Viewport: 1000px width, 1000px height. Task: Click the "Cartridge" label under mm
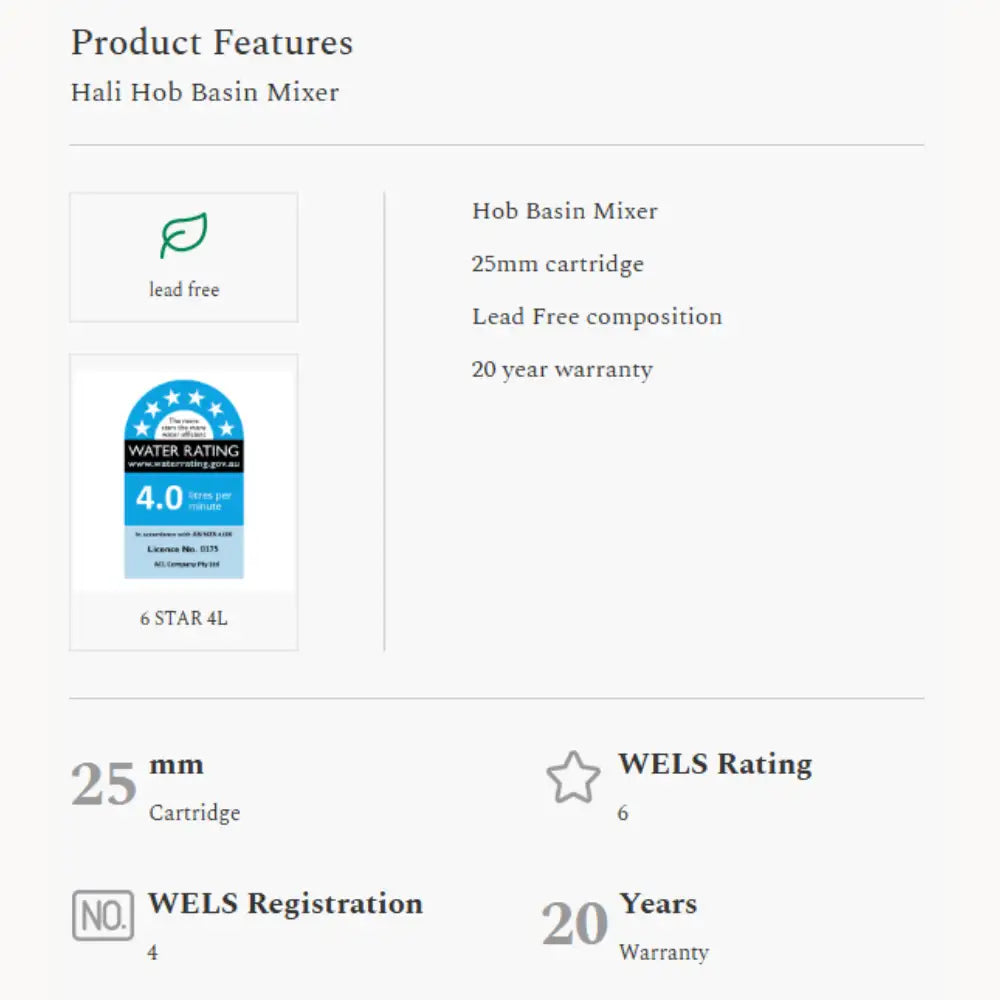195,813
